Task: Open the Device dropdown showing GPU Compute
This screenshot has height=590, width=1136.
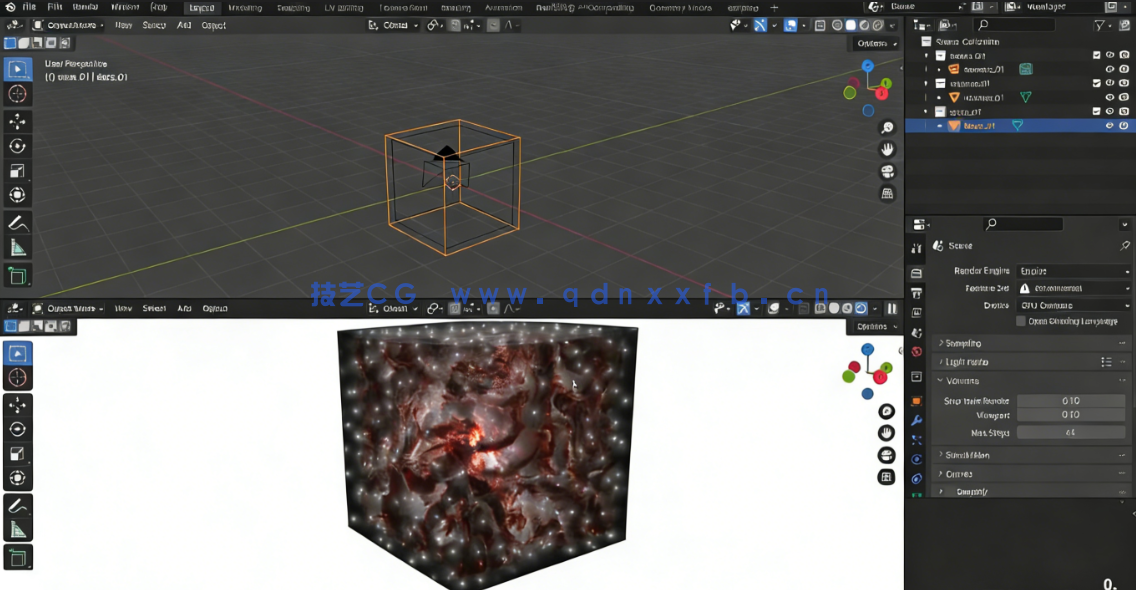Action: (x=1074, y=305)
